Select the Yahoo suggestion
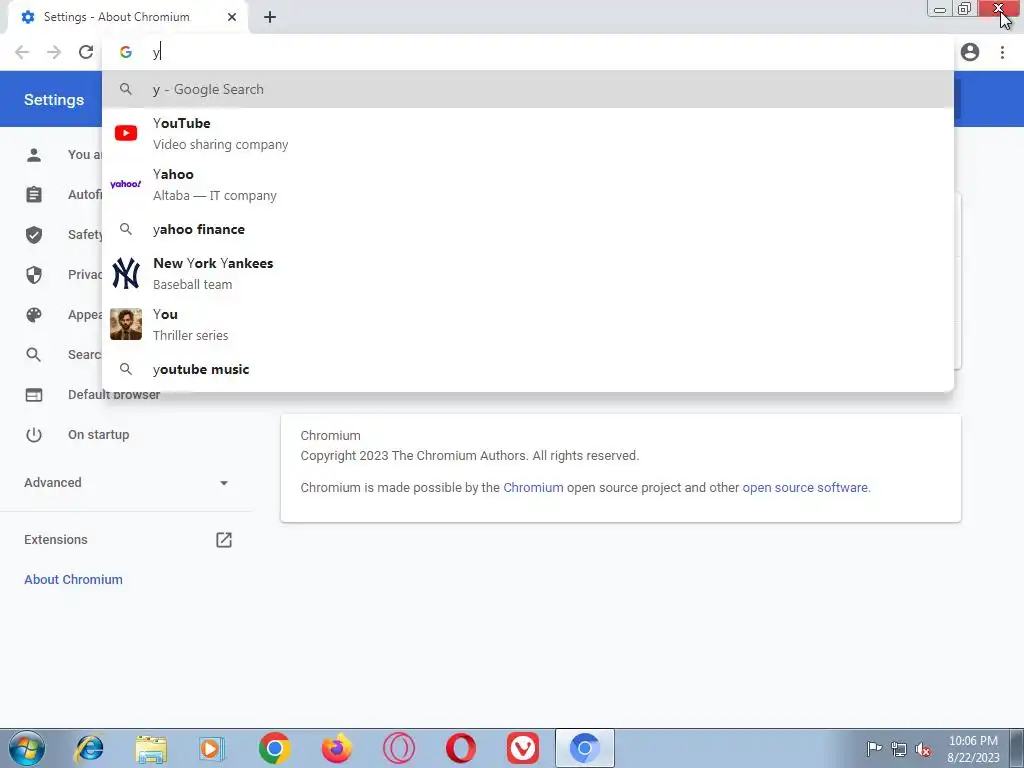 pyautogui.click(x=528, y=184)
